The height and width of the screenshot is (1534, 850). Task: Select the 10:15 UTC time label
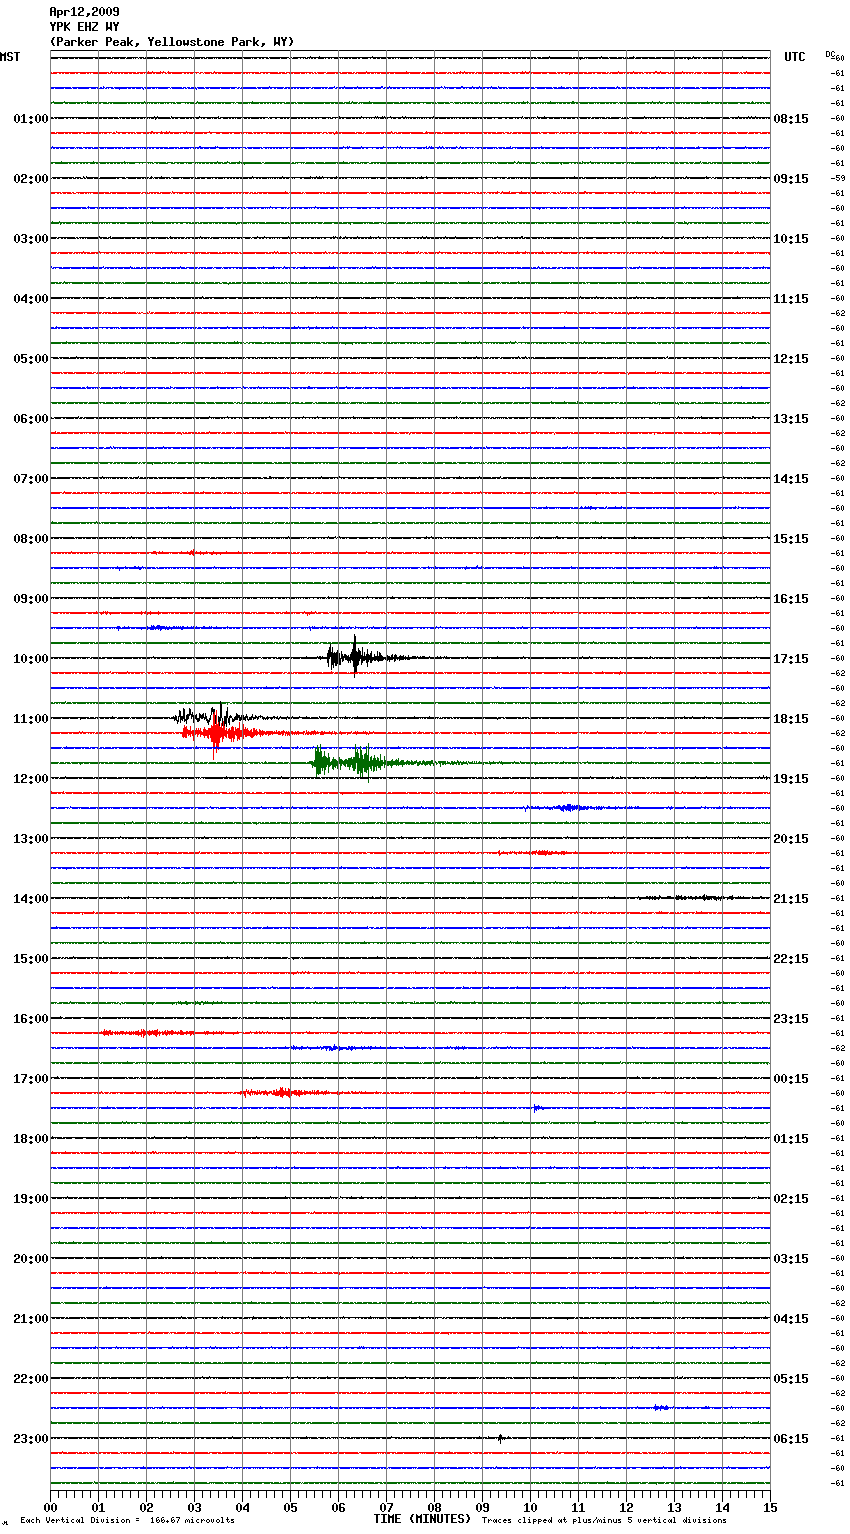791,239
